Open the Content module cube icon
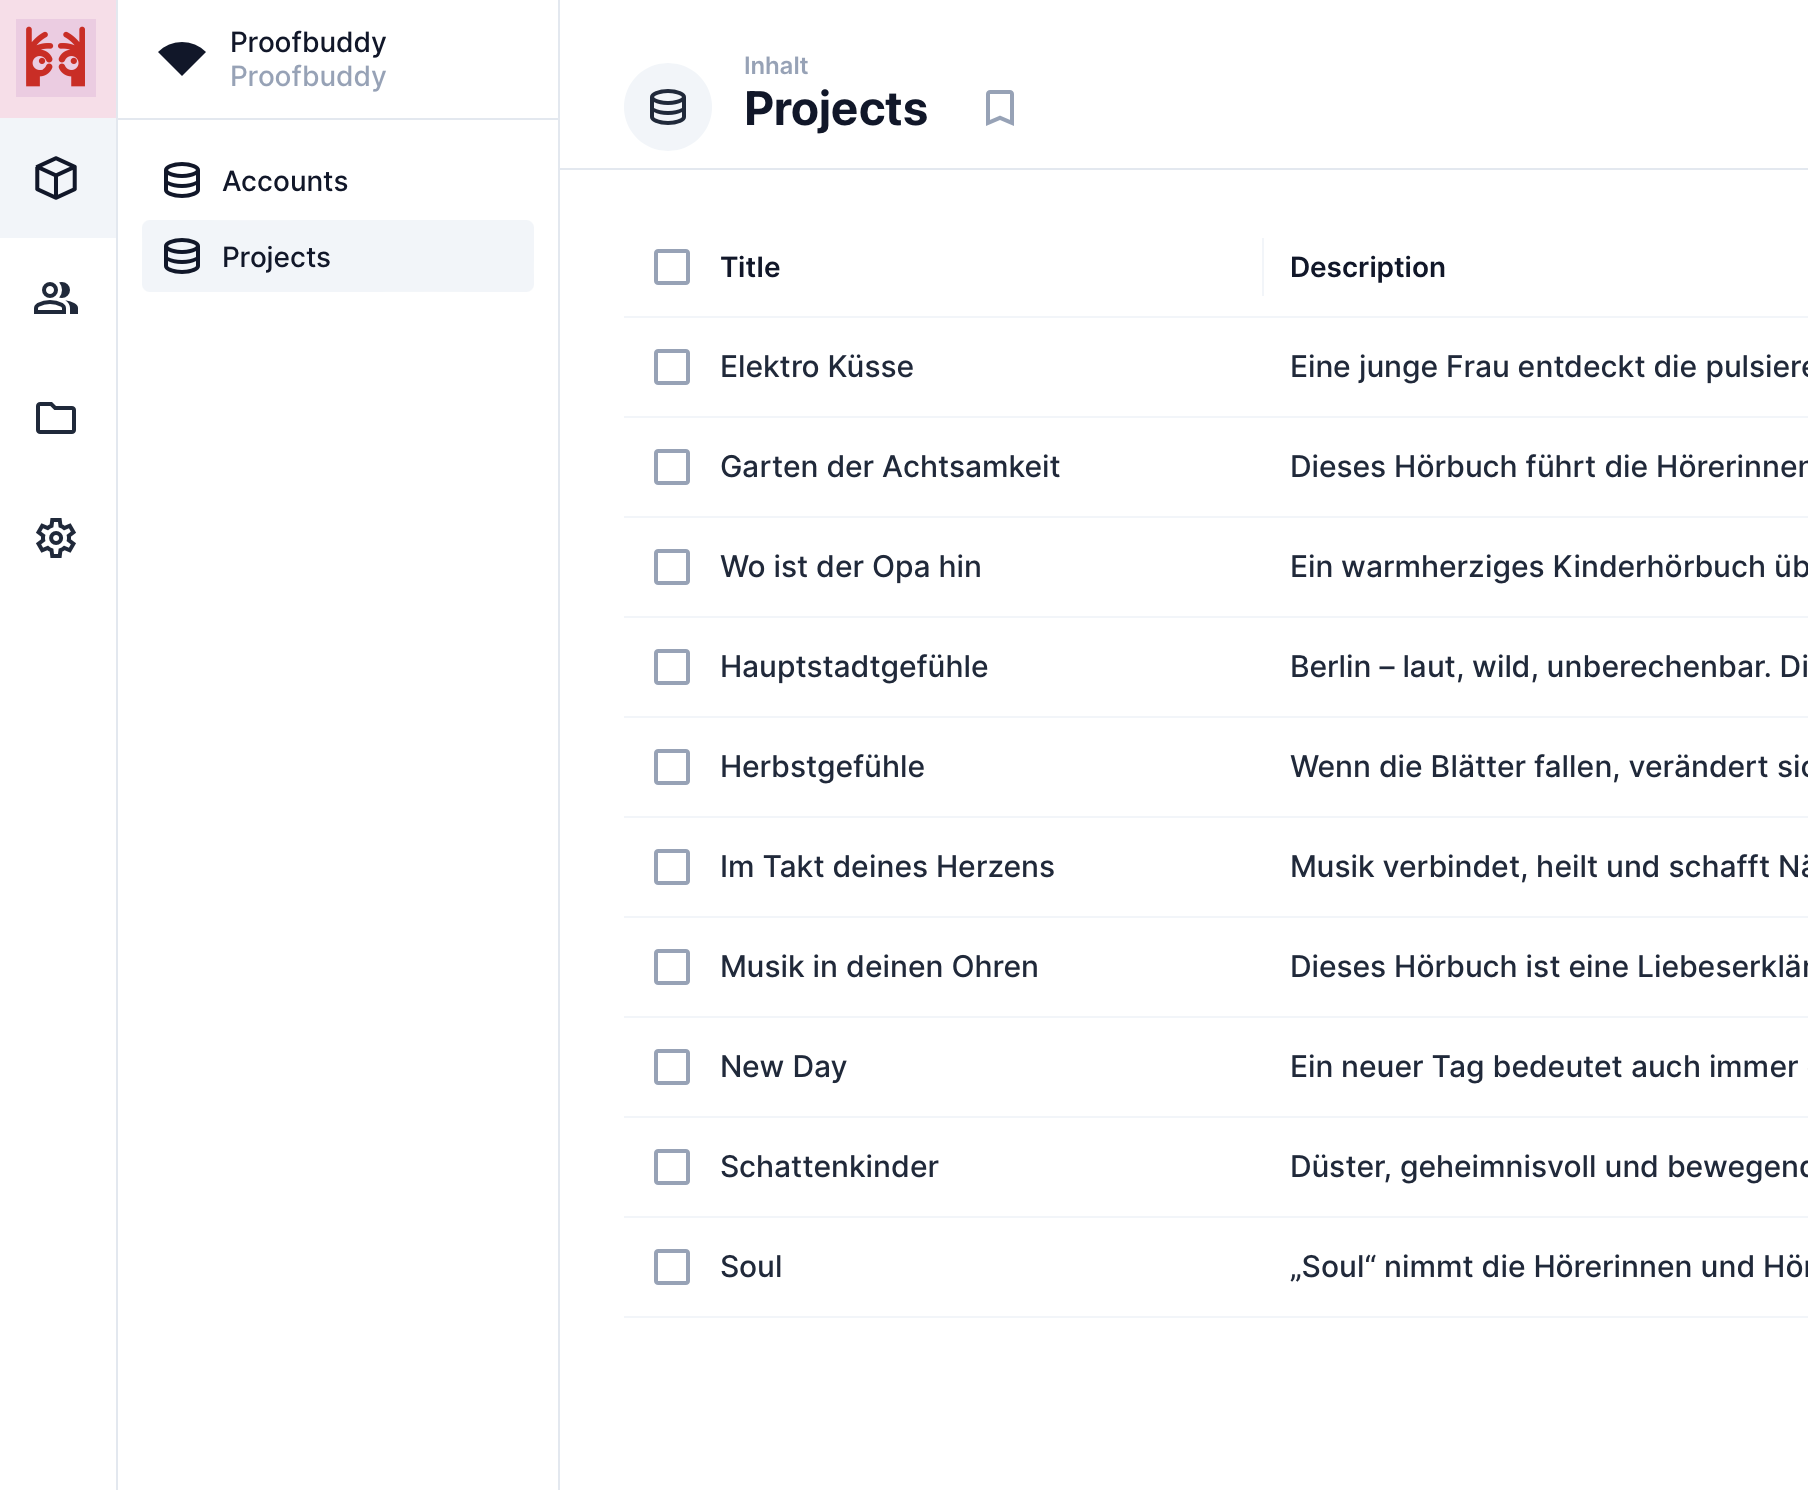 tap(57, 178)
